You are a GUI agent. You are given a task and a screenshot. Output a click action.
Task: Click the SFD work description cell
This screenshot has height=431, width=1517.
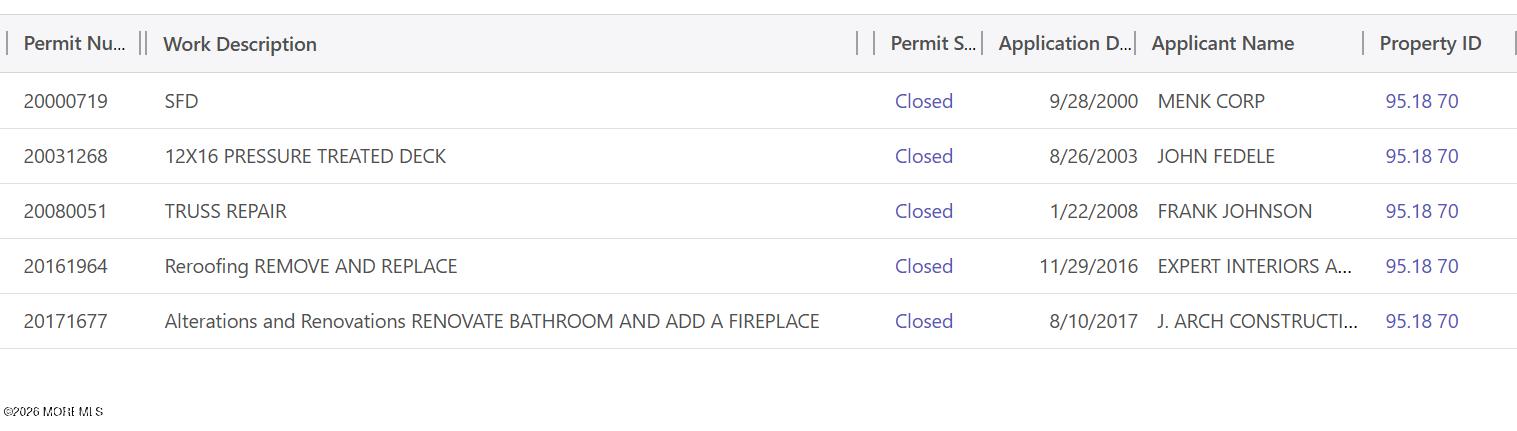pyautogui.click(x=181, y=101)
